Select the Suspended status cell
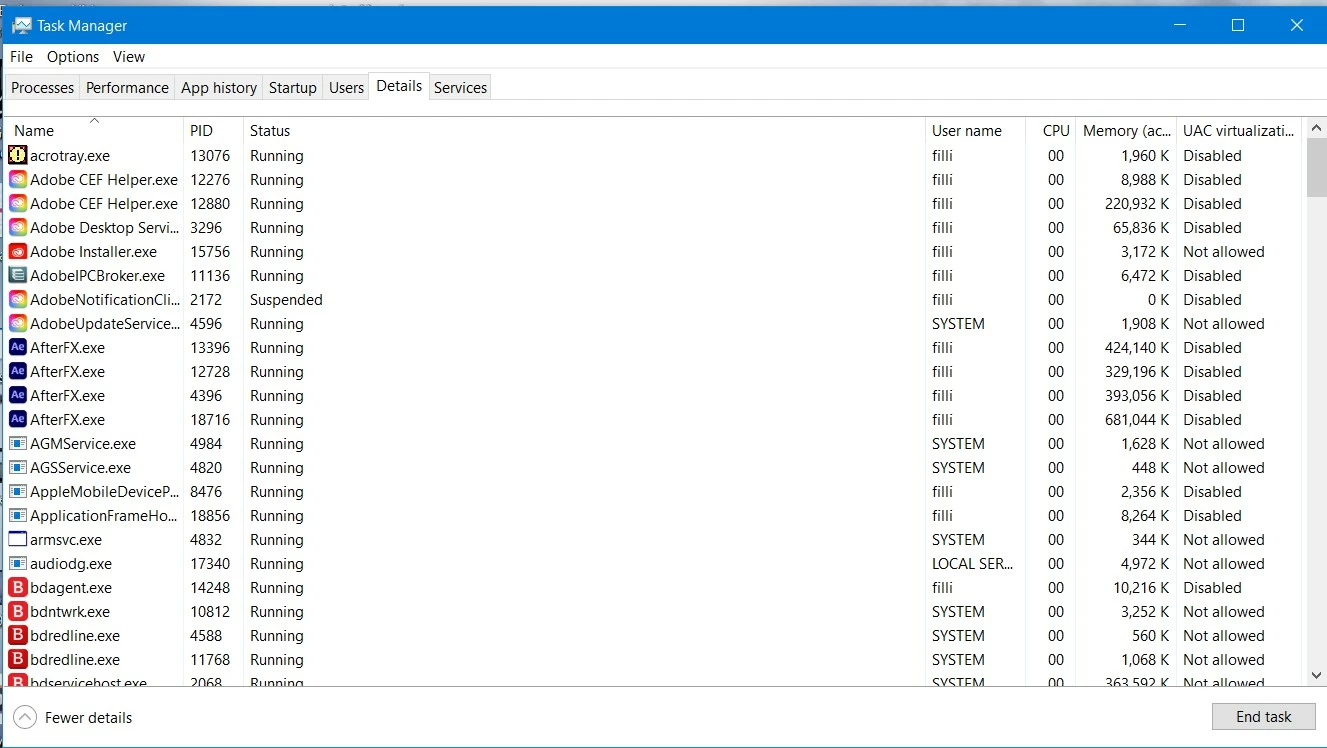1327x748 pixels. [x=286, y=300]
